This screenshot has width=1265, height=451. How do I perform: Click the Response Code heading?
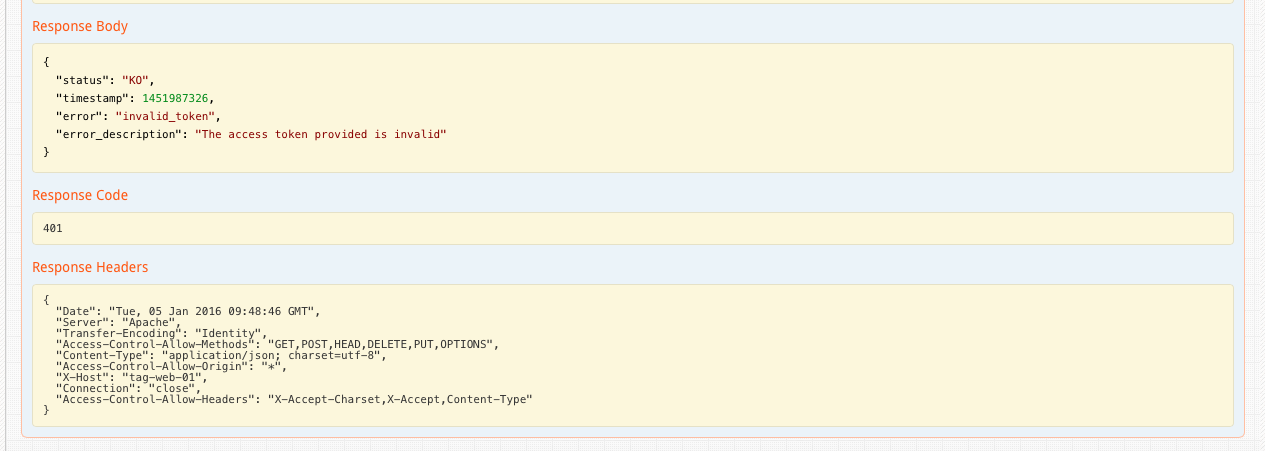click(x=80, y=195)
